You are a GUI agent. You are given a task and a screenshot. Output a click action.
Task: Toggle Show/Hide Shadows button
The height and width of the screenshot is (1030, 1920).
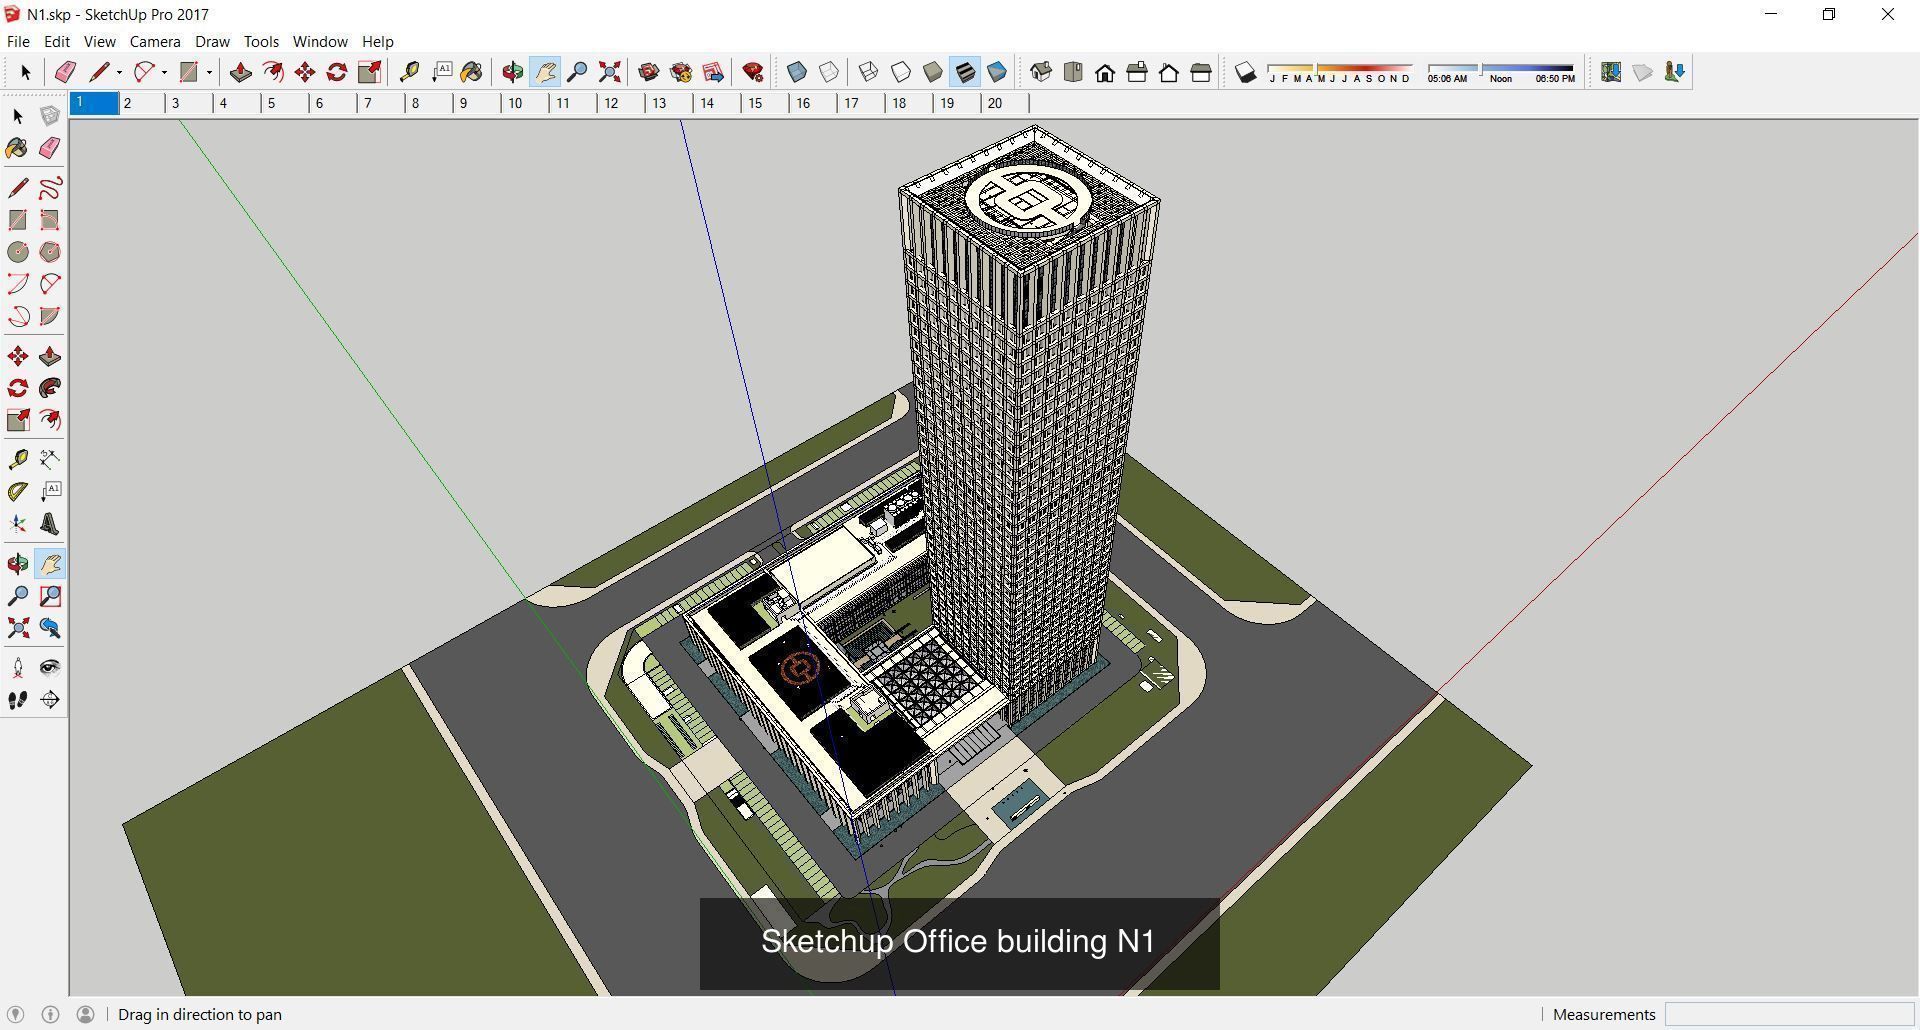(1245, 72)
